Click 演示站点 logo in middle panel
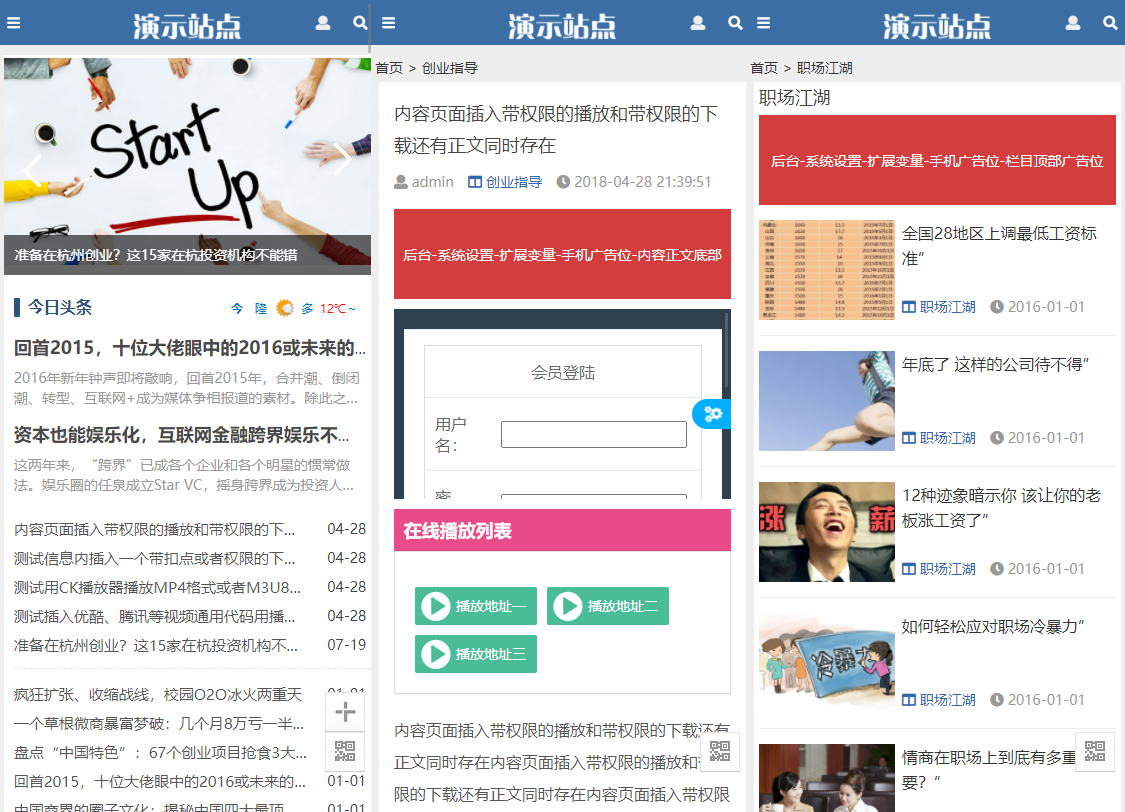Screen dimensions: 1125x812 click(562, 25)
